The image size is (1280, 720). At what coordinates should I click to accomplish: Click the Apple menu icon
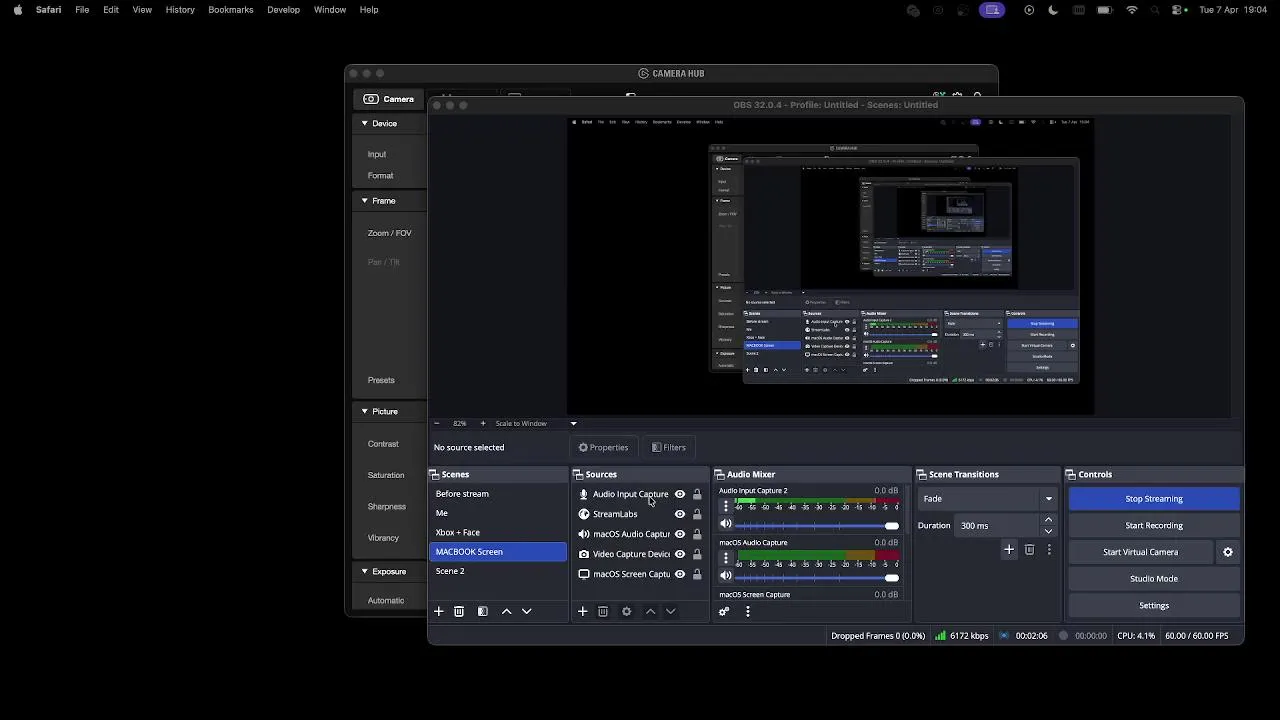17,10
